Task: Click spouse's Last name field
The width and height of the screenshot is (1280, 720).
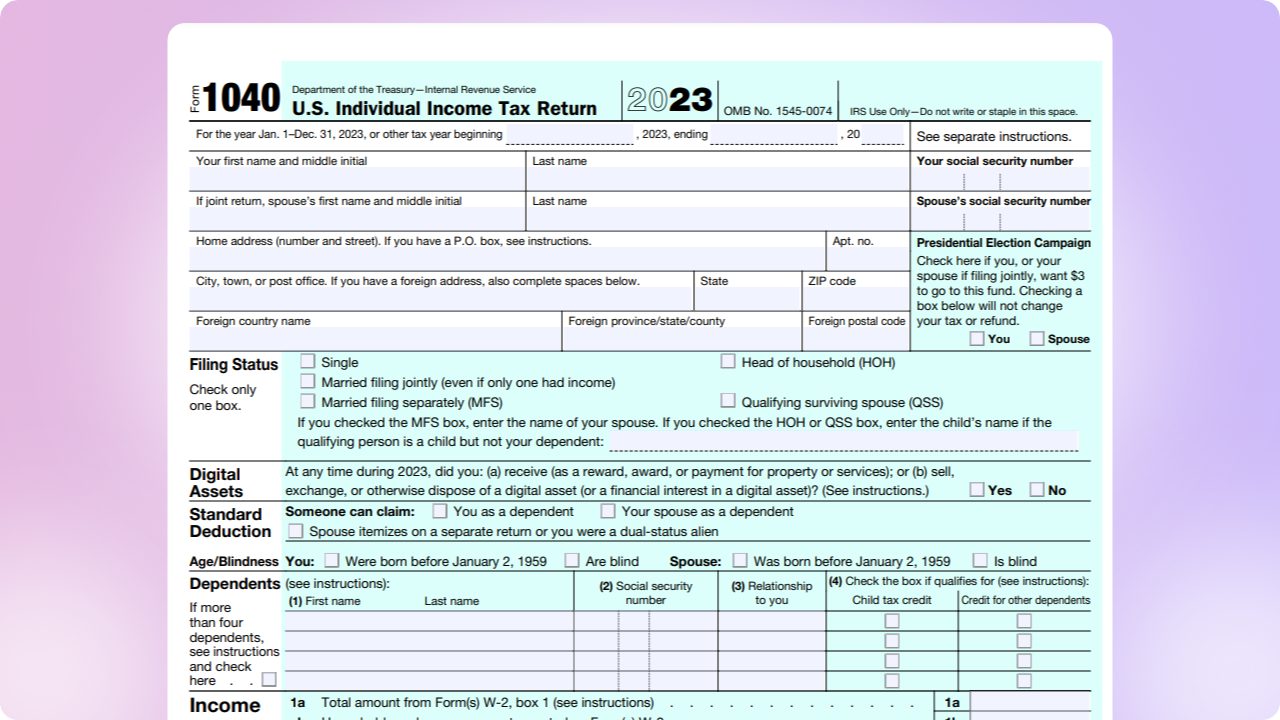Action: coord(718,220)
